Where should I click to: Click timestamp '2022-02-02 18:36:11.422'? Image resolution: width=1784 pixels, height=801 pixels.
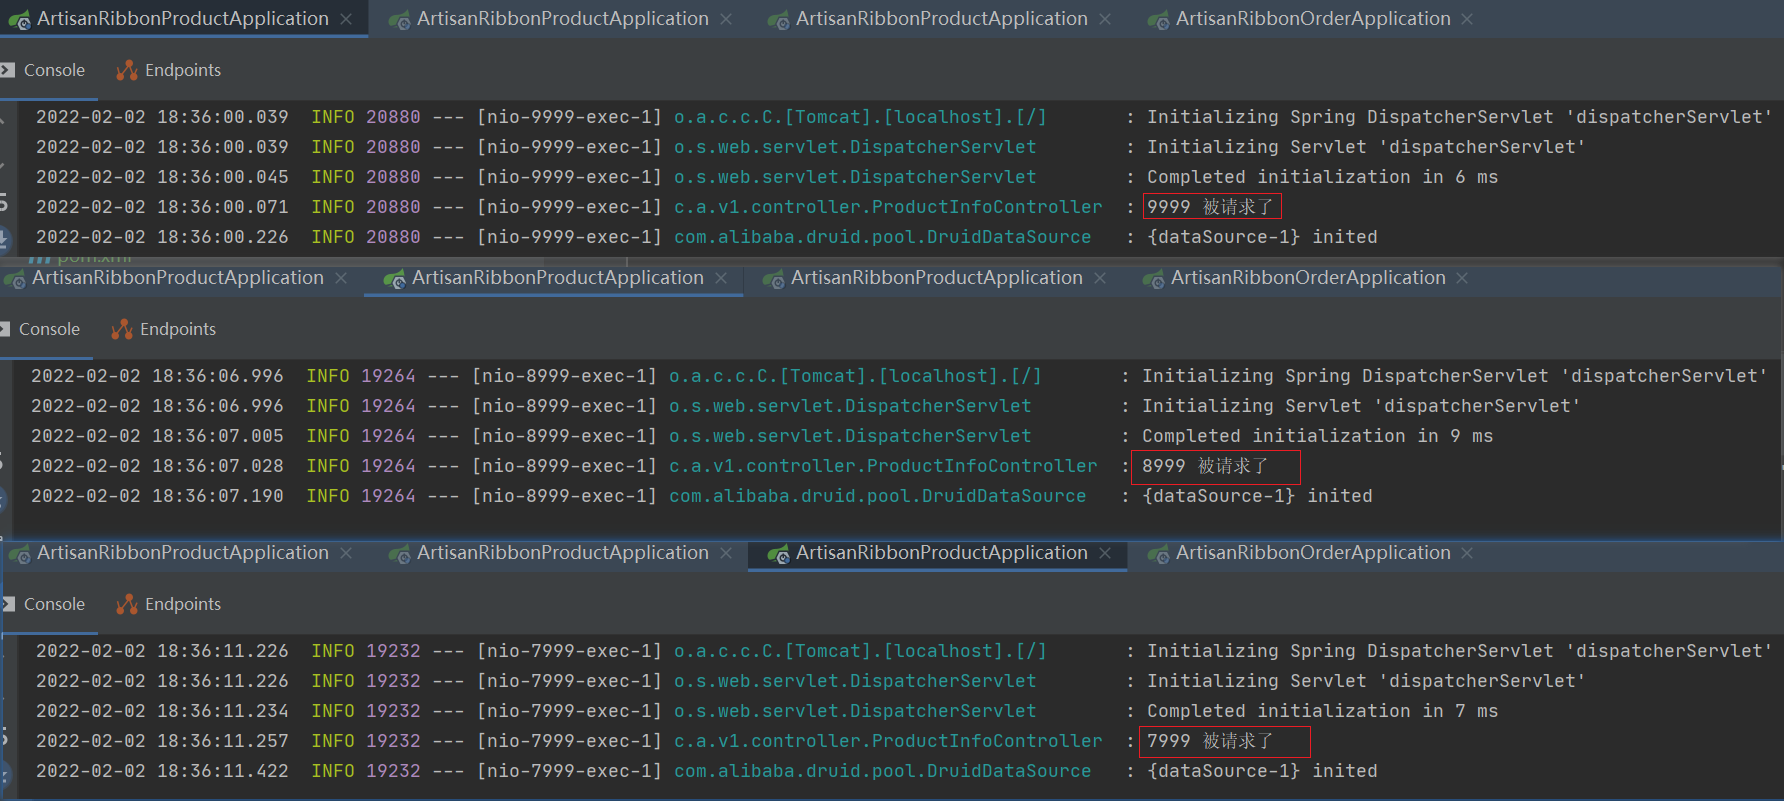pyautogui.click(x=162, y=771)
